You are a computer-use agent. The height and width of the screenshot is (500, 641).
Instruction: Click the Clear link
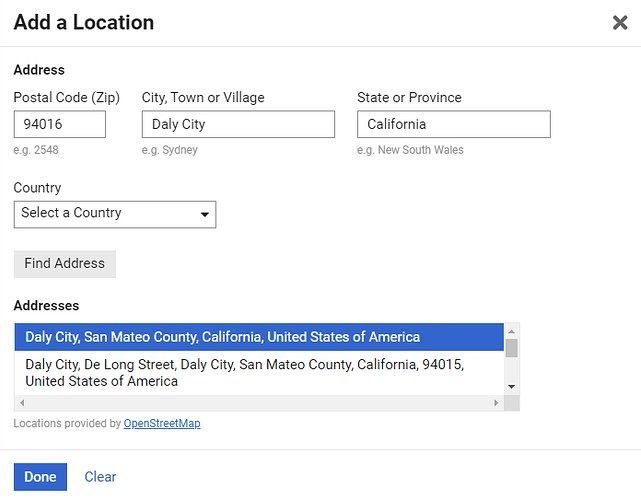click(x=100, y=477)
